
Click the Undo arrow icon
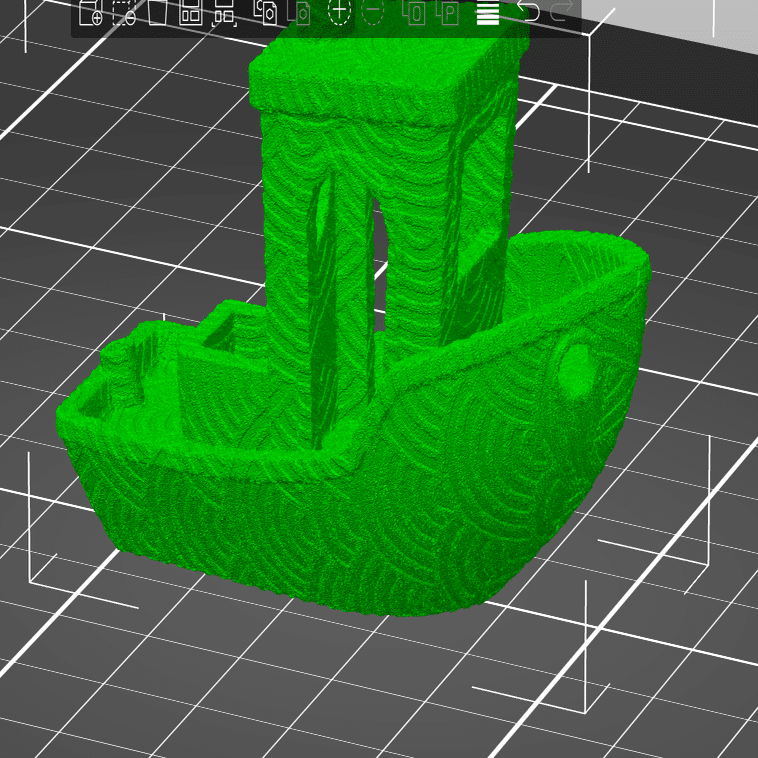(x=528, y=11)
